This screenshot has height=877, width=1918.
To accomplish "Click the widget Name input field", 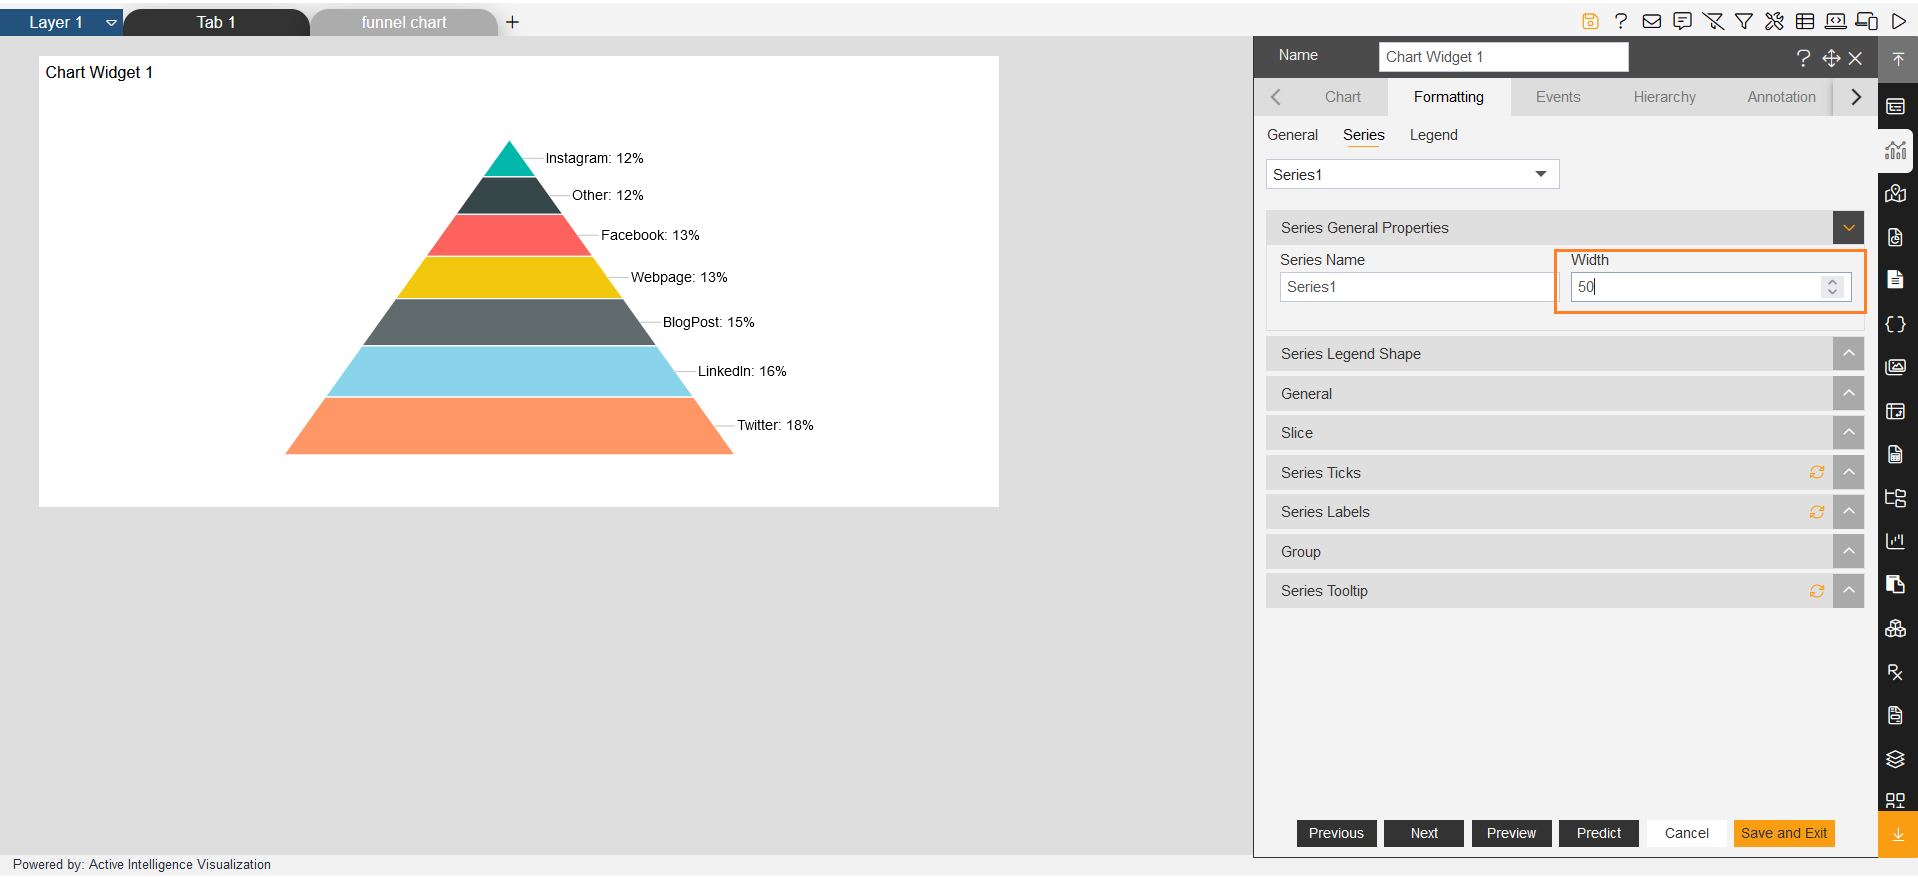I will click(x=1503, y=57).
